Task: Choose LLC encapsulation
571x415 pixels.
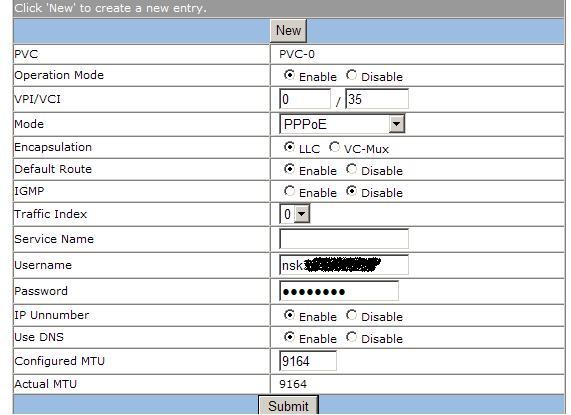Action: click(x=289, y=147)
